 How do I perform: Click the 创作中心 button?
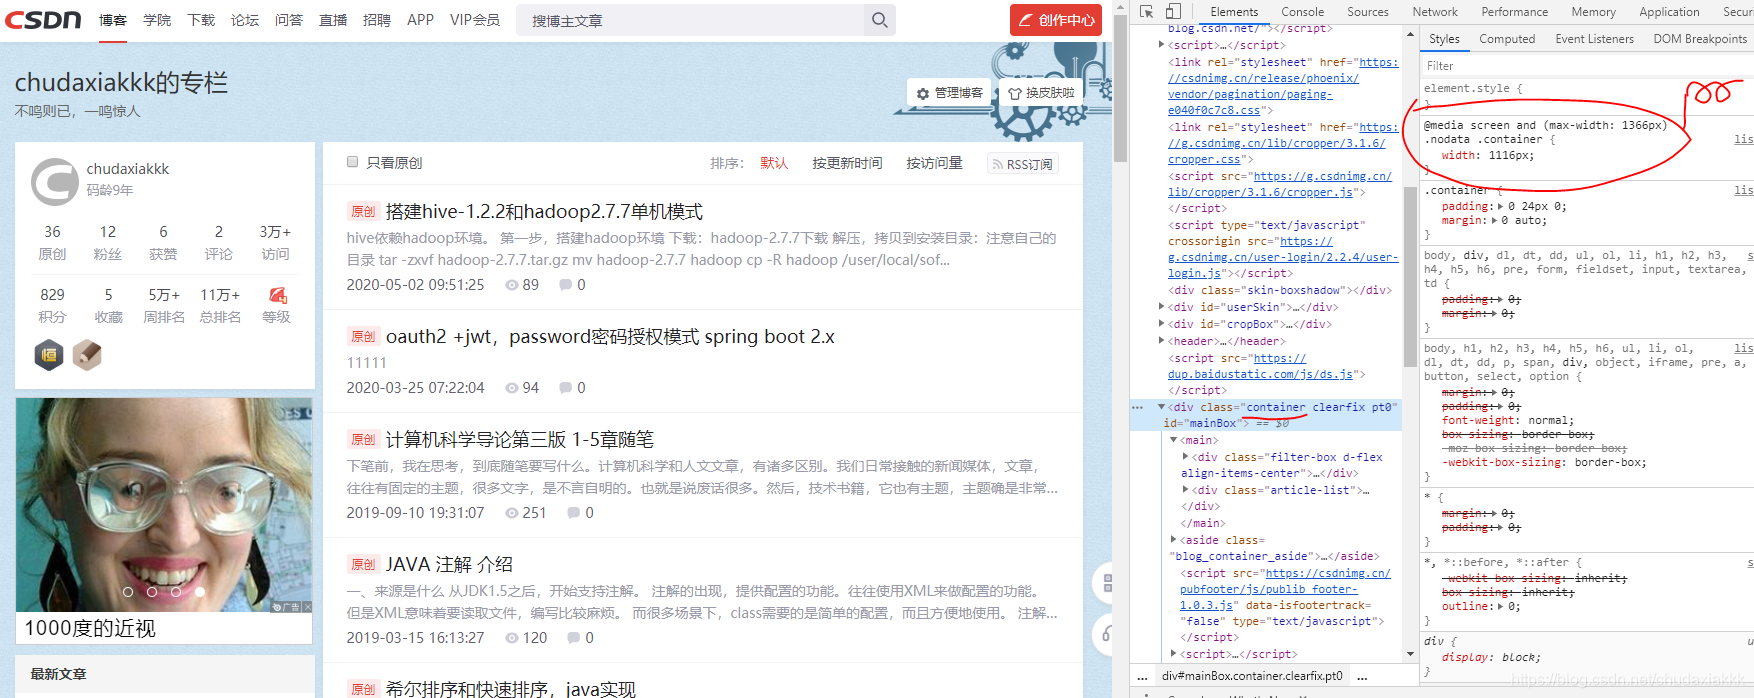tap(1056, 20)
